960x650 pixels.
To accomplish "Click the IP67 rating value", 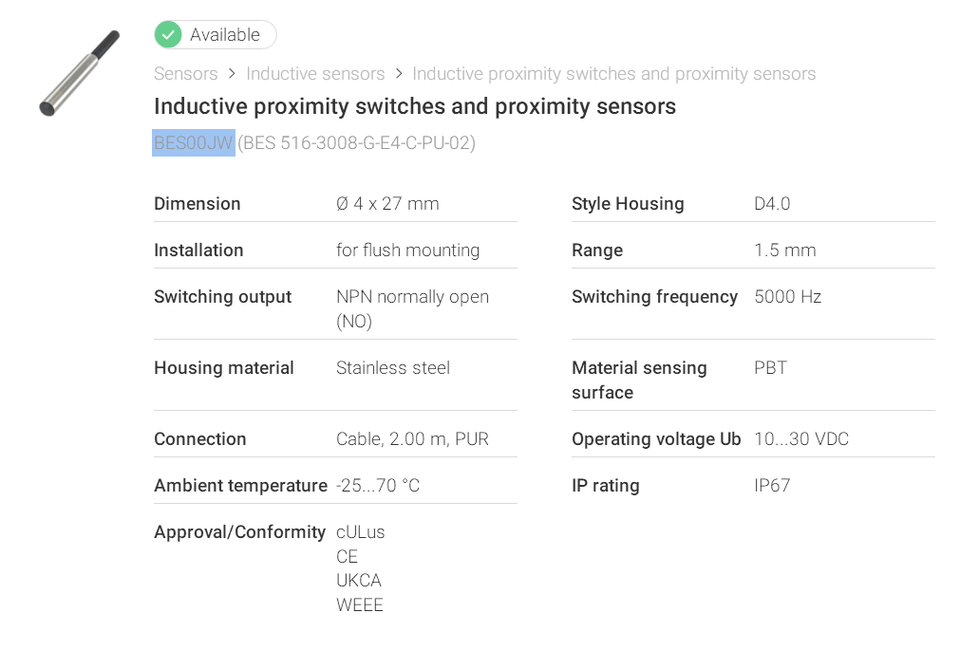I will tap(772, 485).
